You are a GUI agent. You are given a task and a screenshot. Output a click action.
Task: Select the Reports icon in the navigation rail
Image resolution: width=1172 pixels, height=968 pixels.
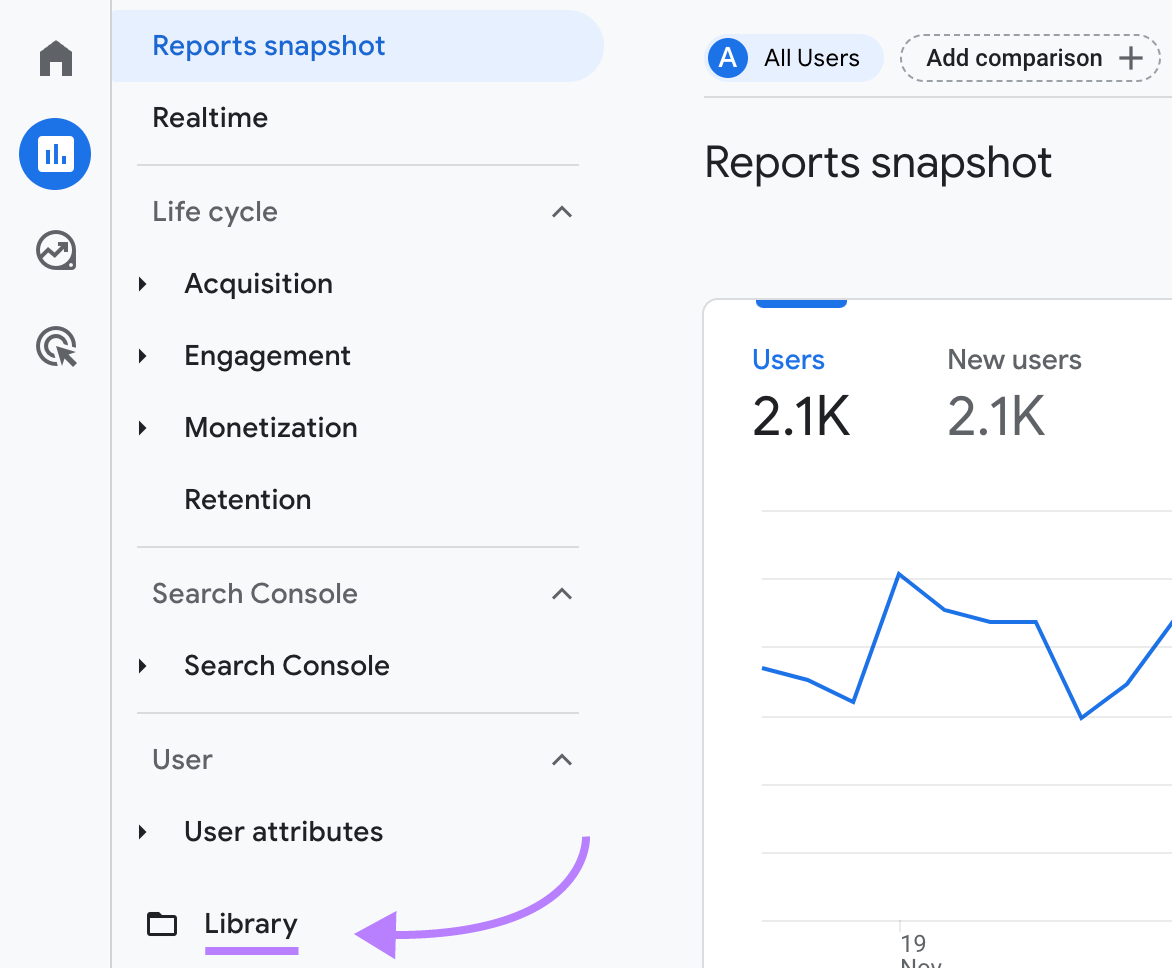54,154
